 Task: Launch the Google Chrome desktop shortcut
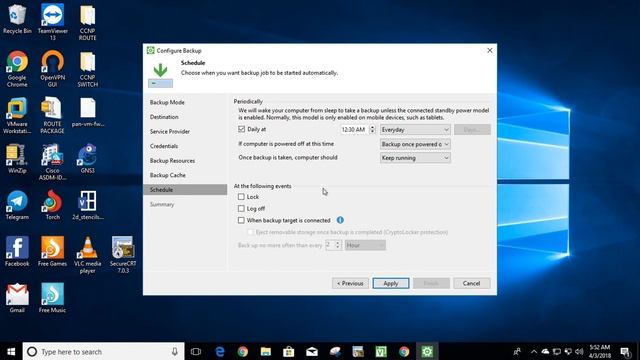click(x=17, y=69)
